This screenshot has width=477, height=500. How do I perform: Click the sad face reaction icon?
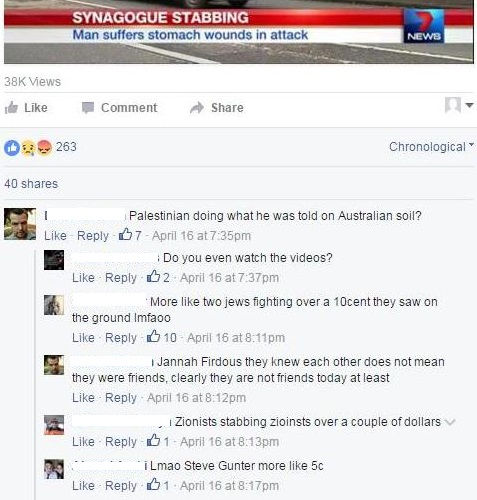[x=28, y=148]
